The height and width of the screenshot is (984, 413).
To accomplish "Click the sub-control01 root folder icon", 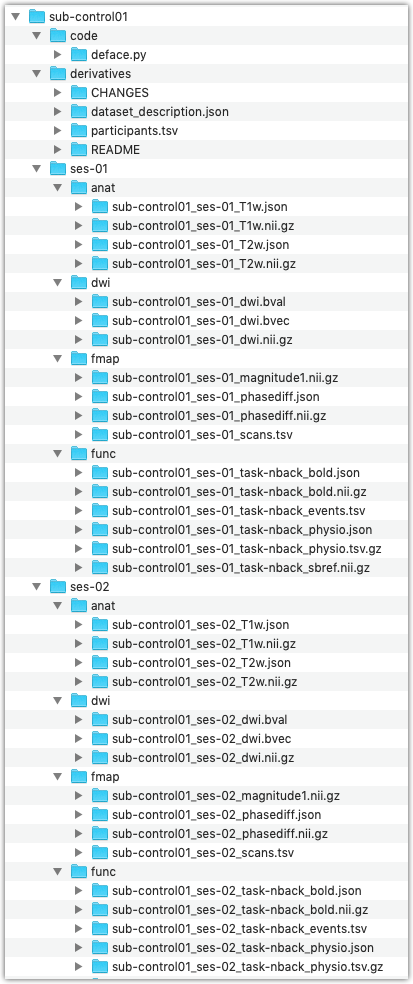I will coord(37,17).
